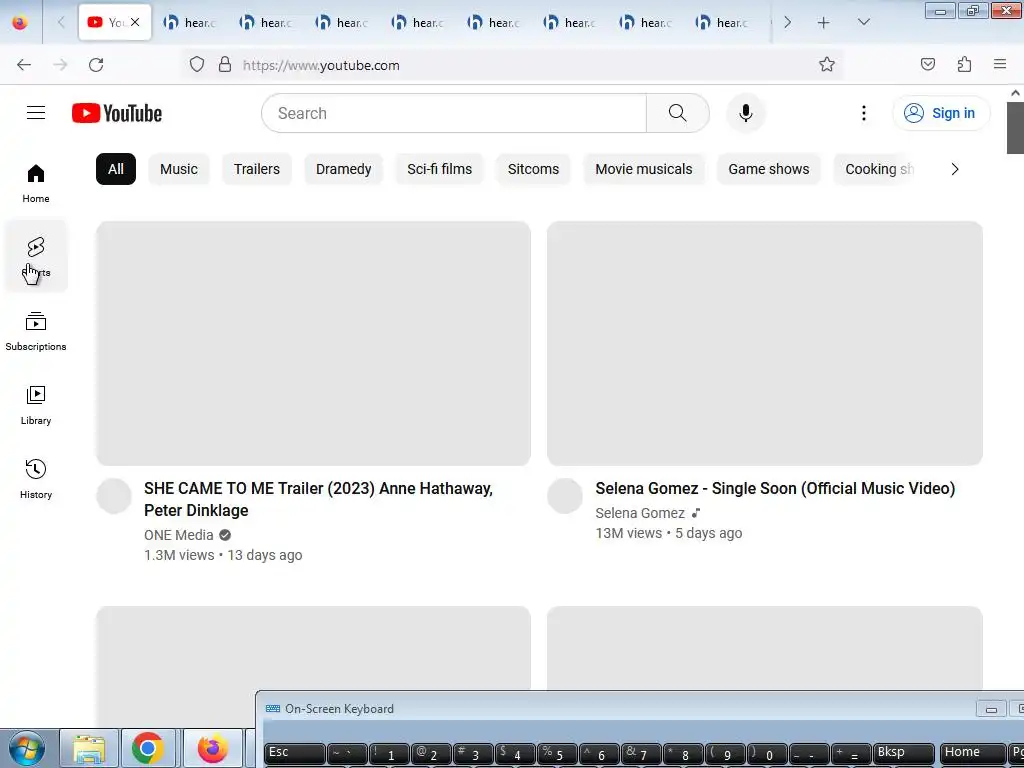The image size is (1024, 768).
Task: Click Esc on On-Screen Keyboard
Action: click(294, 753)
